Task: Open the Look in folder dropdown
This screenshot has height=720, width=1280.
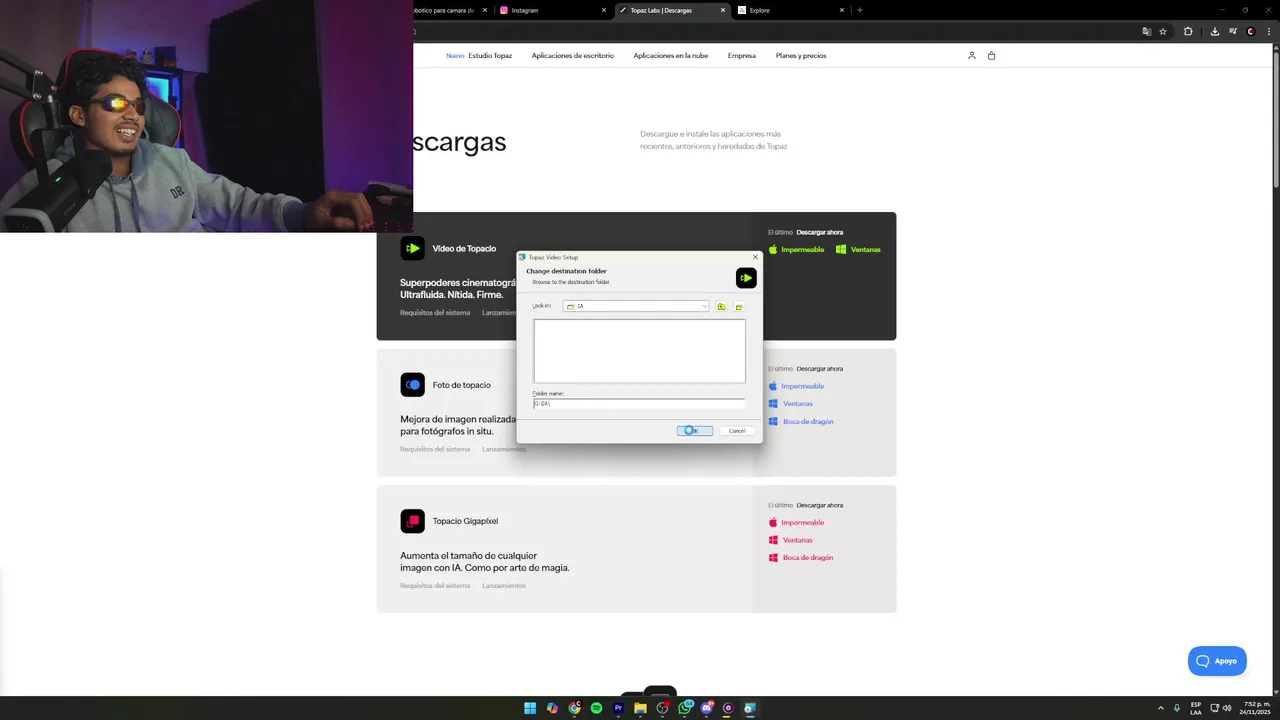Action: click(636, 306)
